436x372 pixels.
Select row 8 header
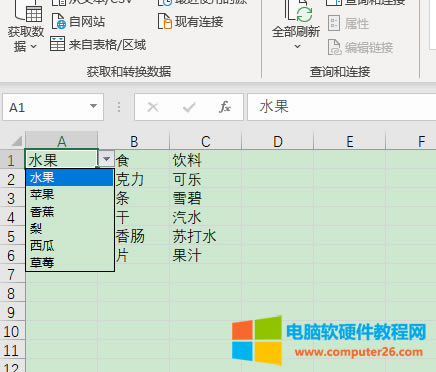12,293
